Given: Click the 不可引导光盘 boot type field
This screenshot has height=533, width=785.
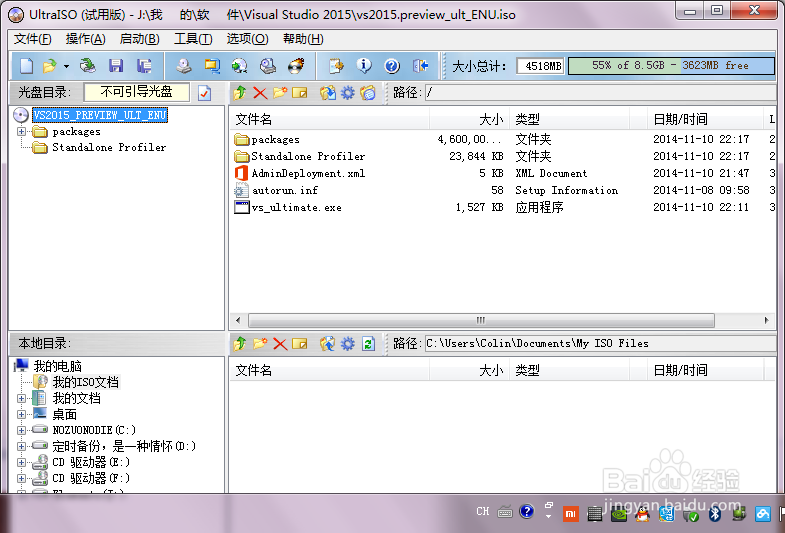Looking at the screenshot, I should pos(137,92).
